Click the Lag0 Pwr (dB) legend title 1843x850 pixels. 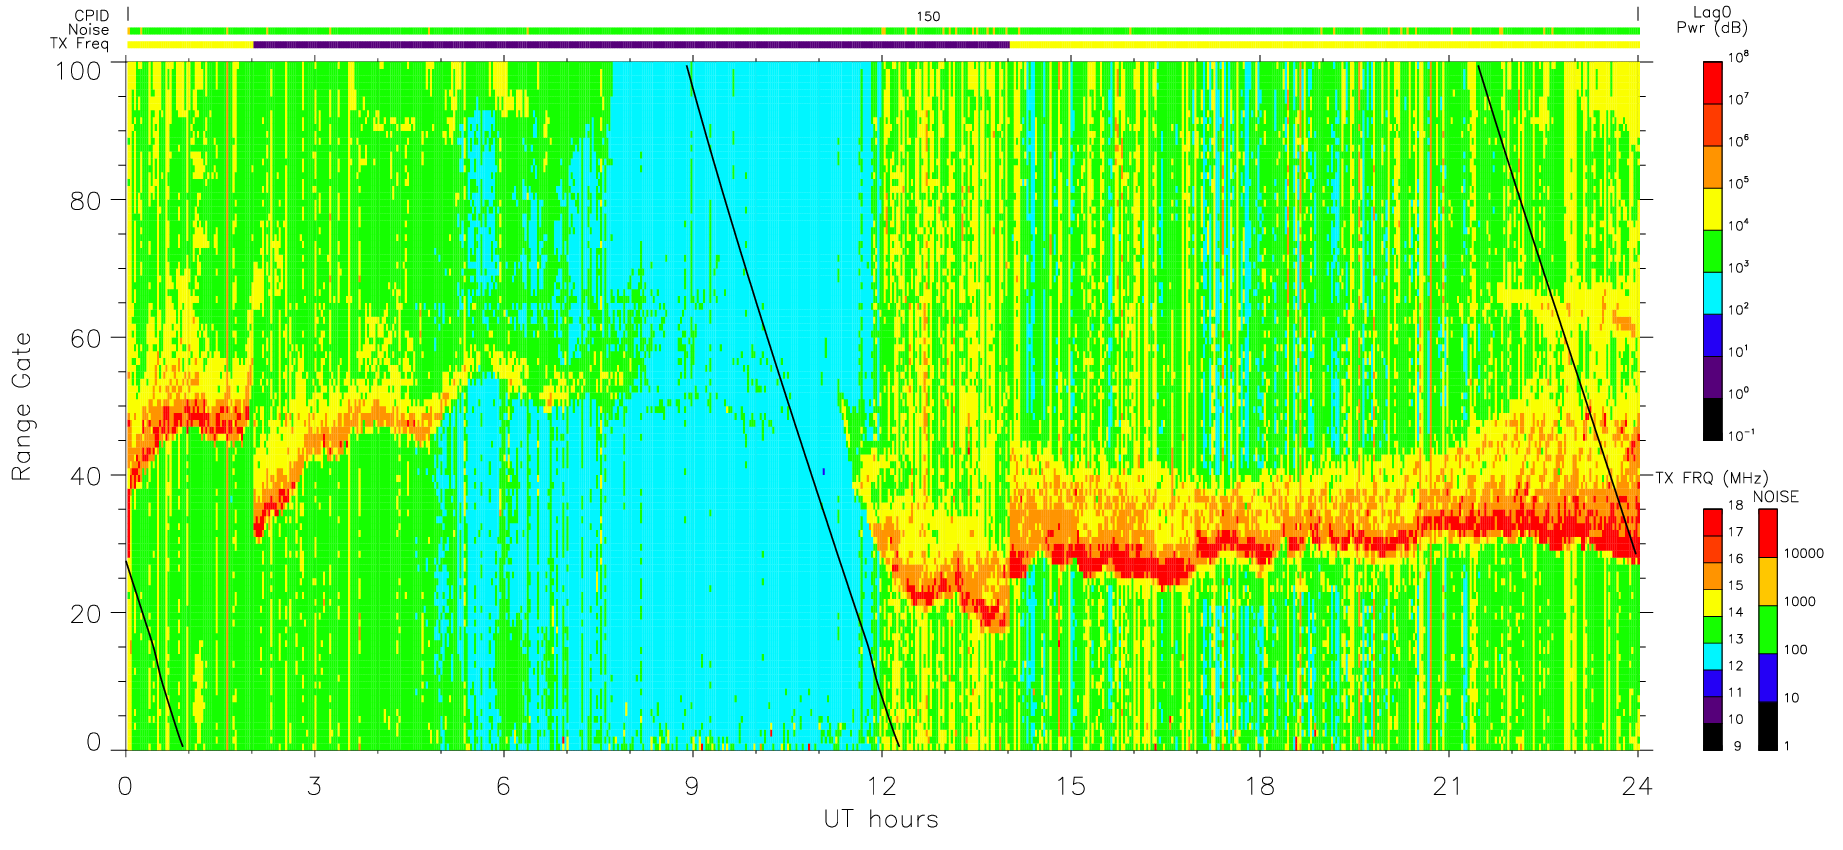pyautogui.click(x=1712, y=20)
